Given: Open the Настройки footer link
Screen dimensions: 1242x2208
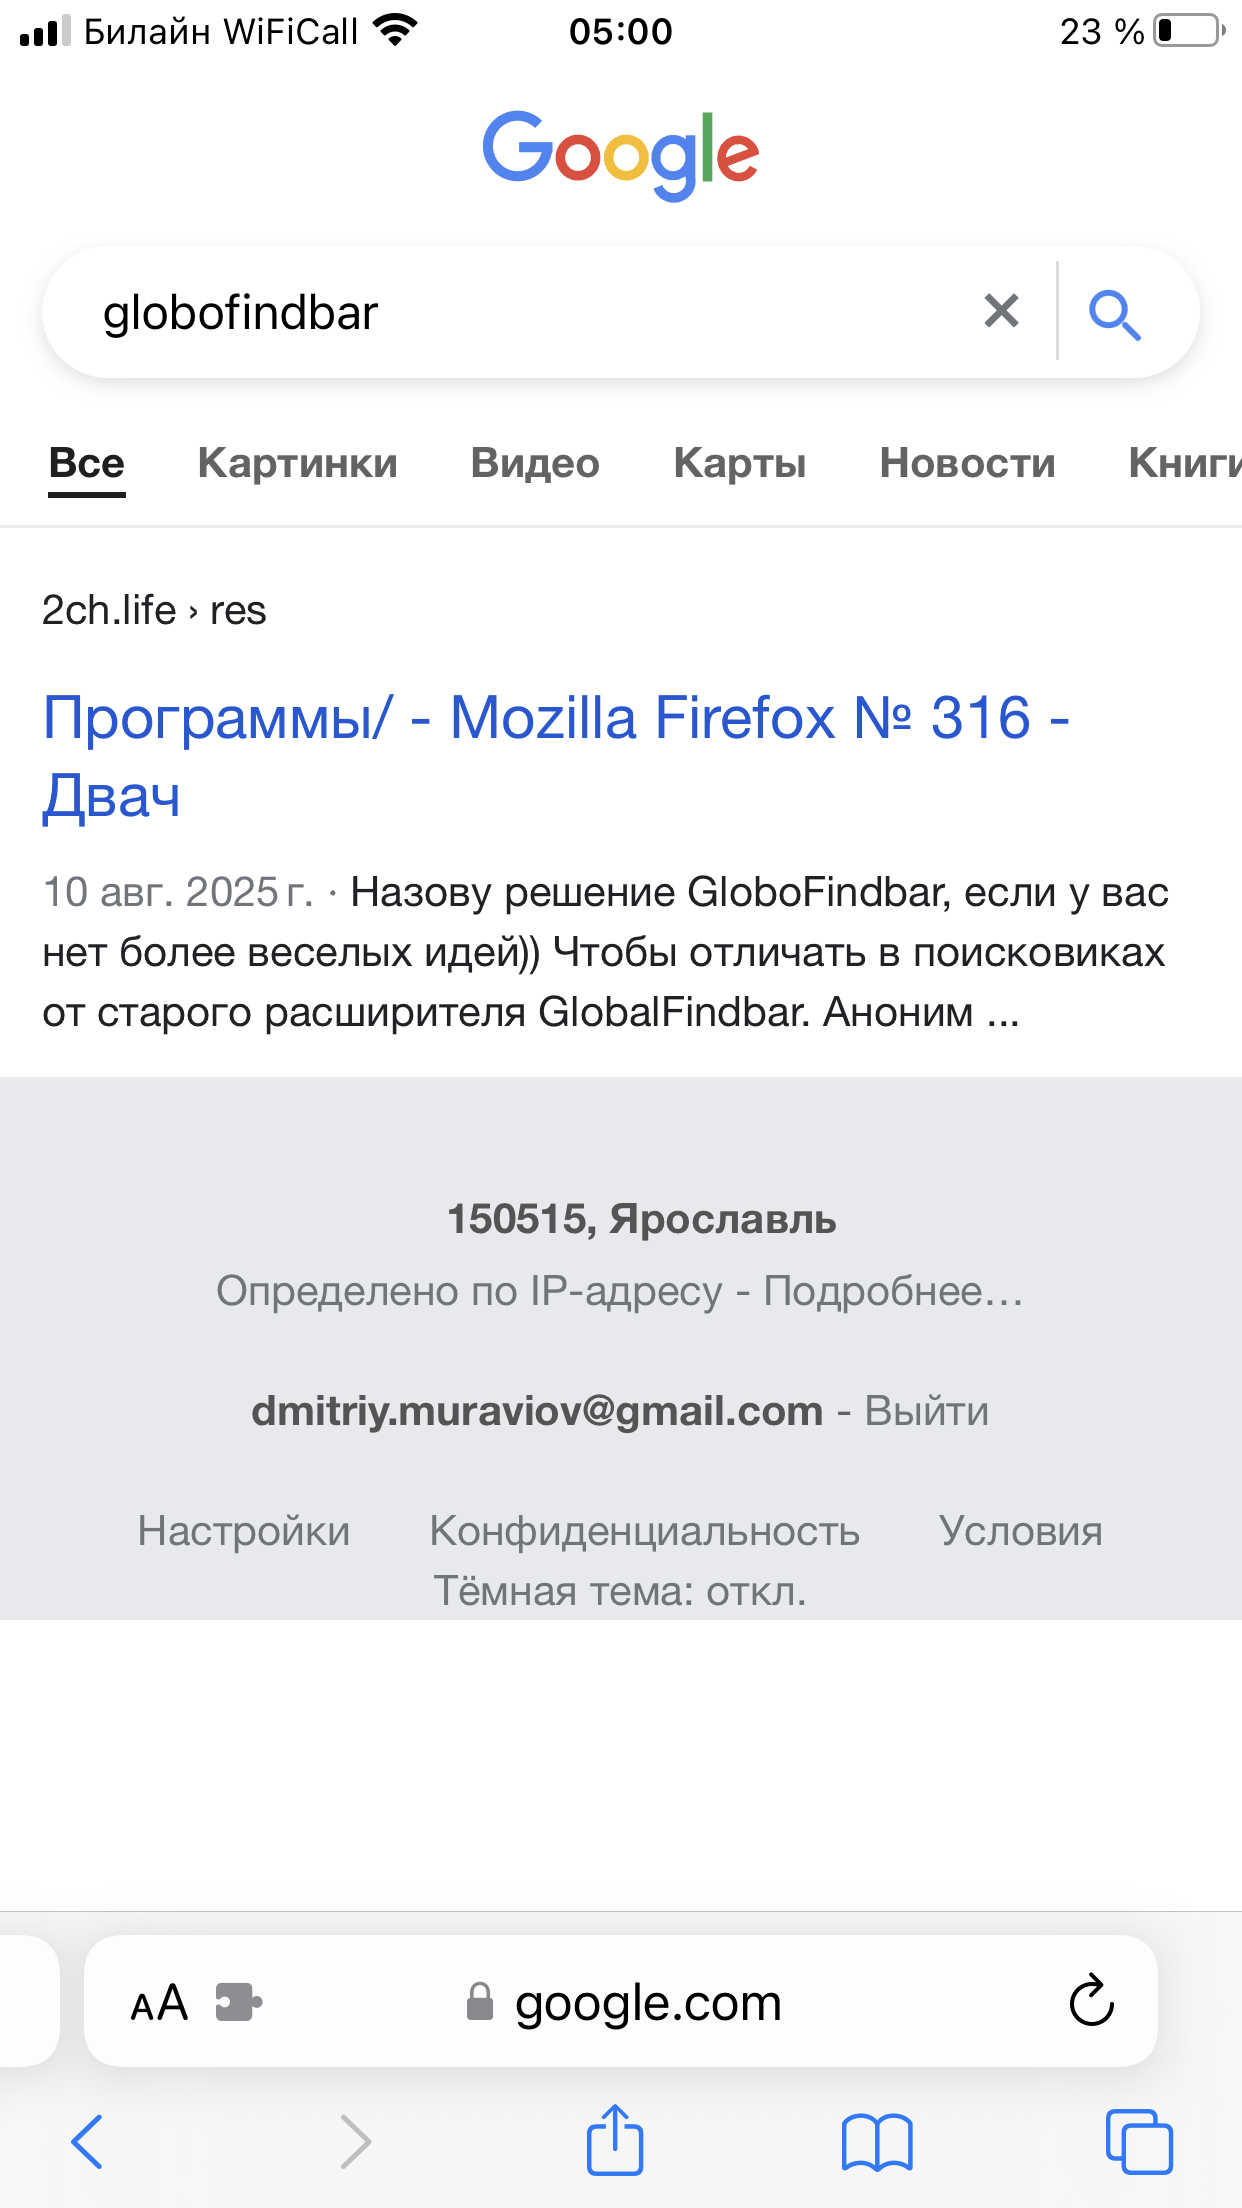Looking at the screenshot, I should point(244,1531).
